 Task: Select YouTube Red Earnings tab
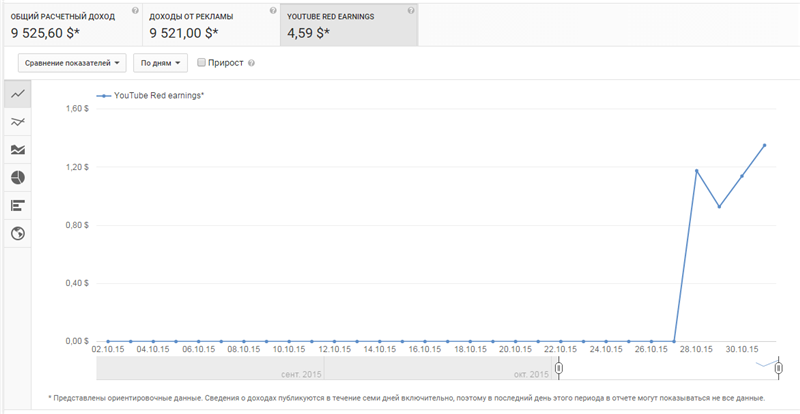coord(349,25)
